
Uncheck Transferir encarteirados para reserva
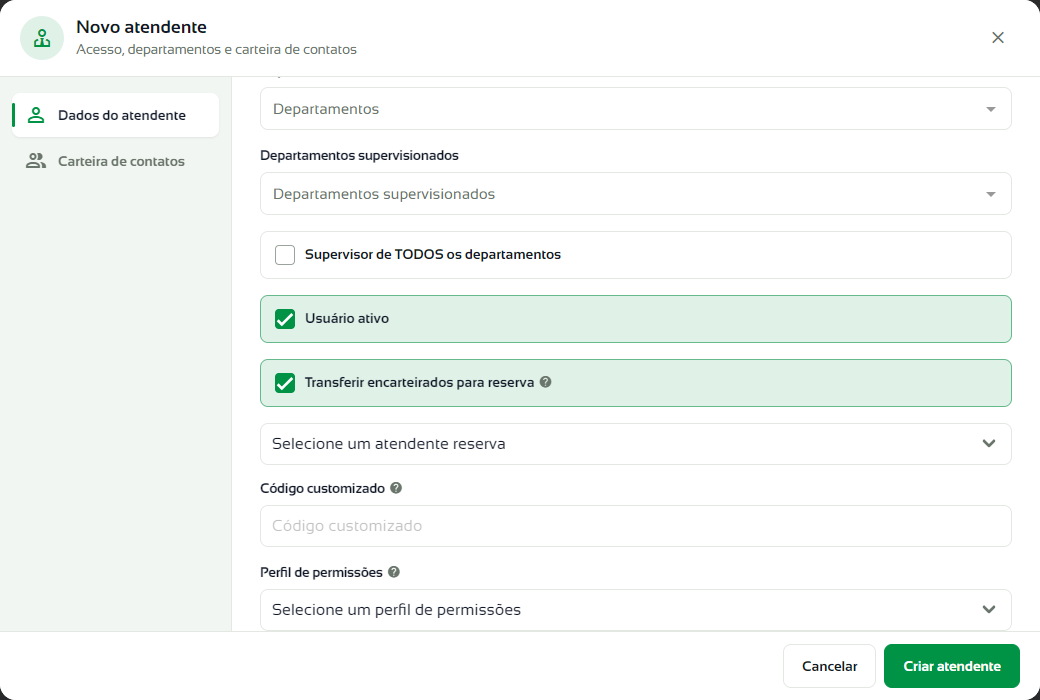[x=285, y=383]
